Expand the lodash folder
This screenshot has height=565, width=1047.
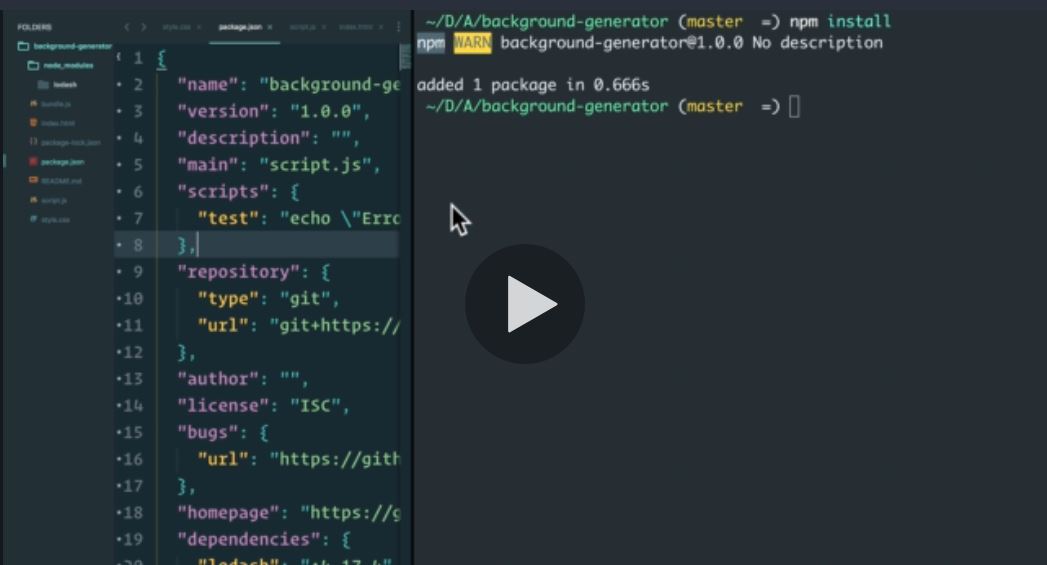tap(58, 85)
